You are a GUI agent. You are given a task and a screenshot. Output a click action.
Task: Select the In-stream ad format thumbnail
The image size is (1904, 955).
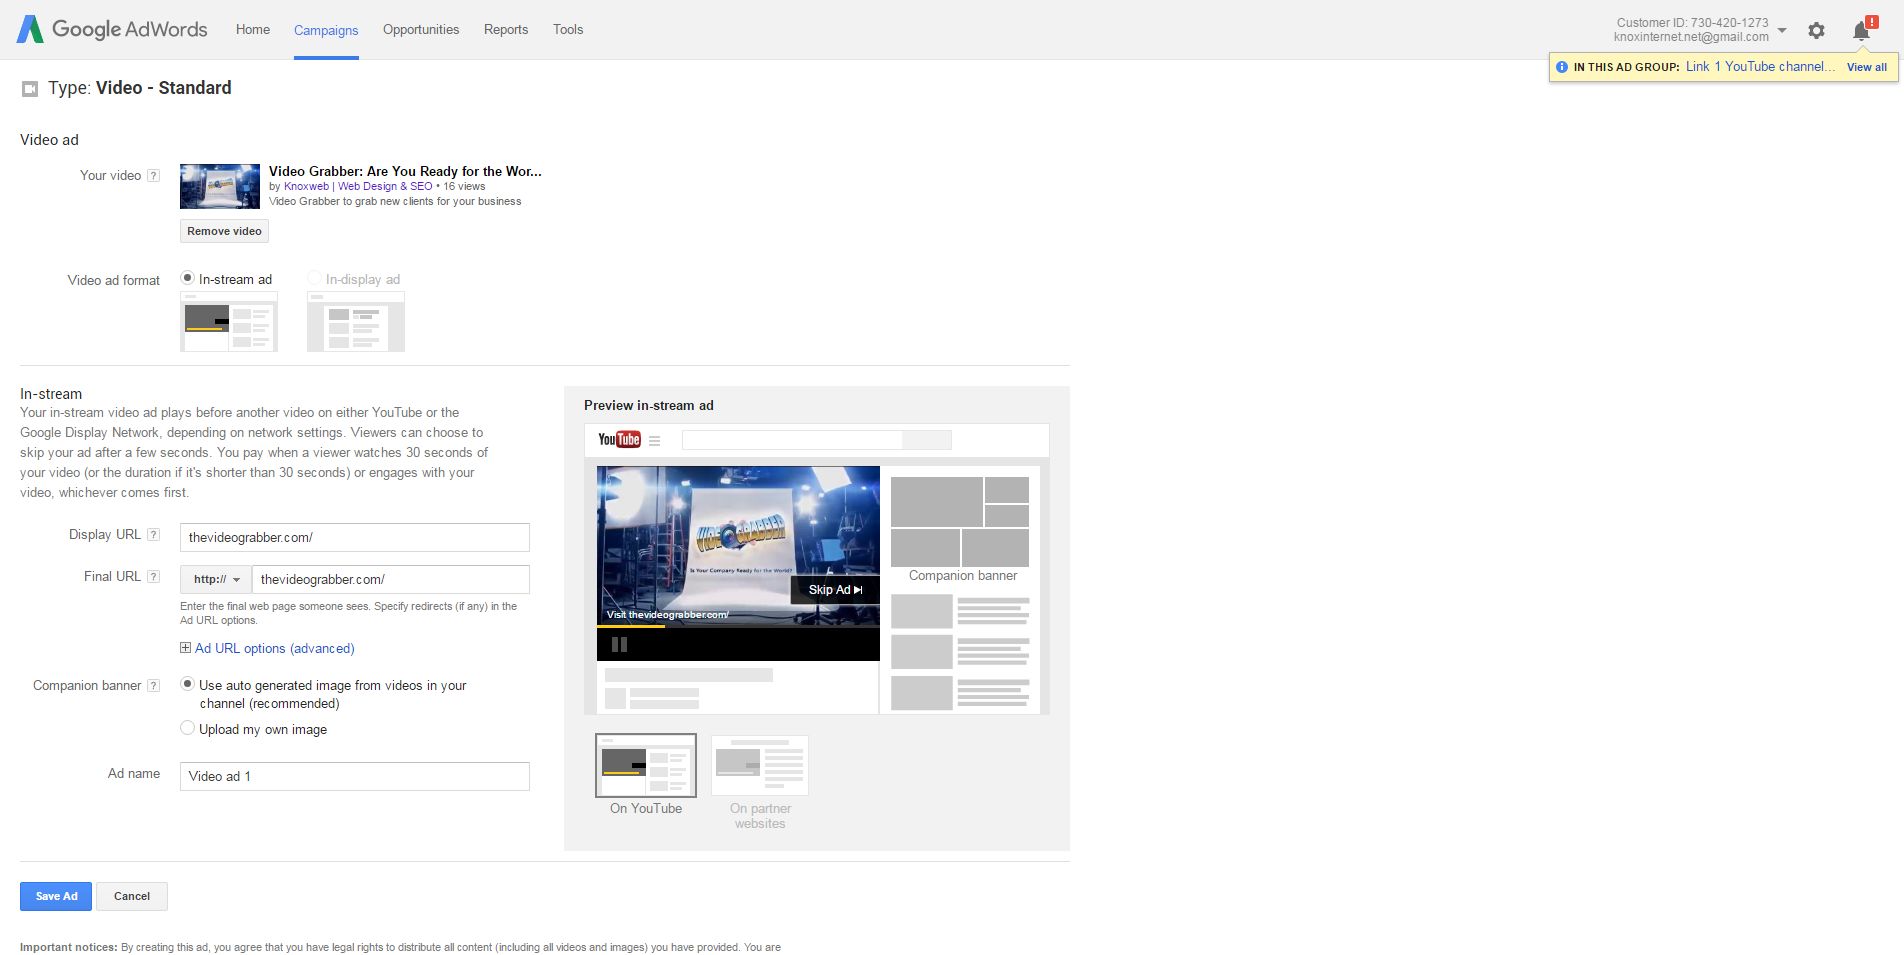(229, 322)
